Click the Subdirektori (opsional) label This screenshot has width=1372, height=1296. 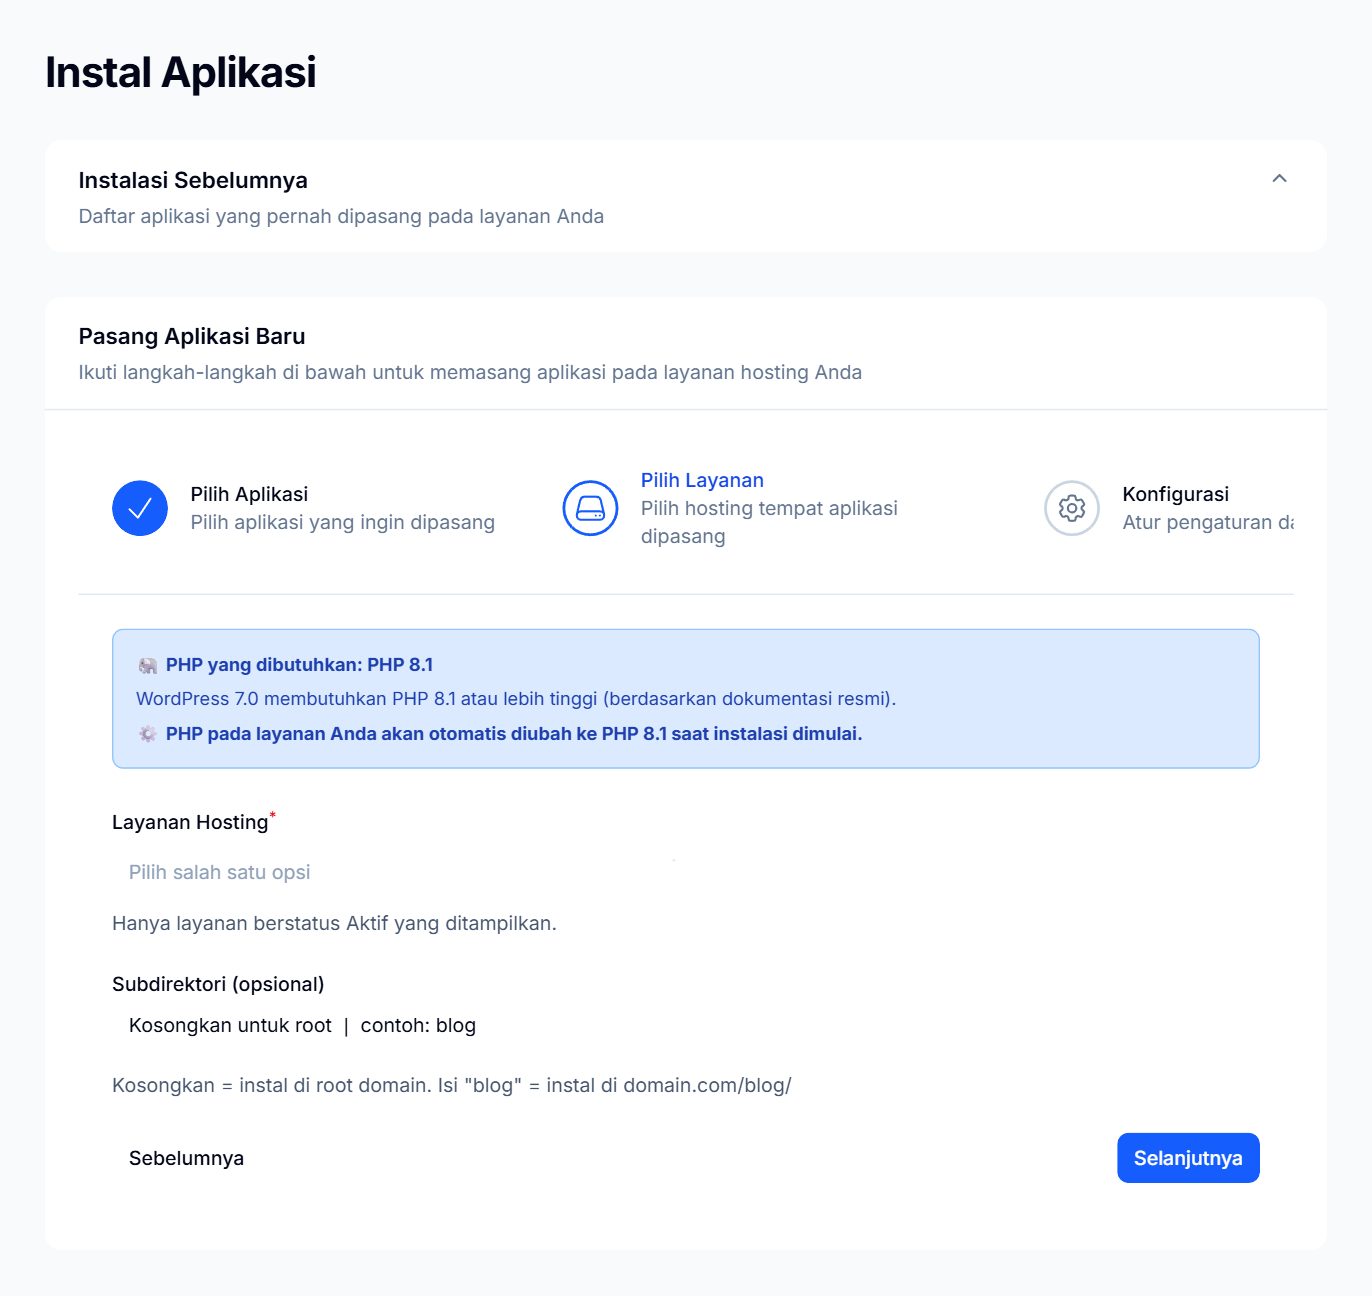coord(218,984)
